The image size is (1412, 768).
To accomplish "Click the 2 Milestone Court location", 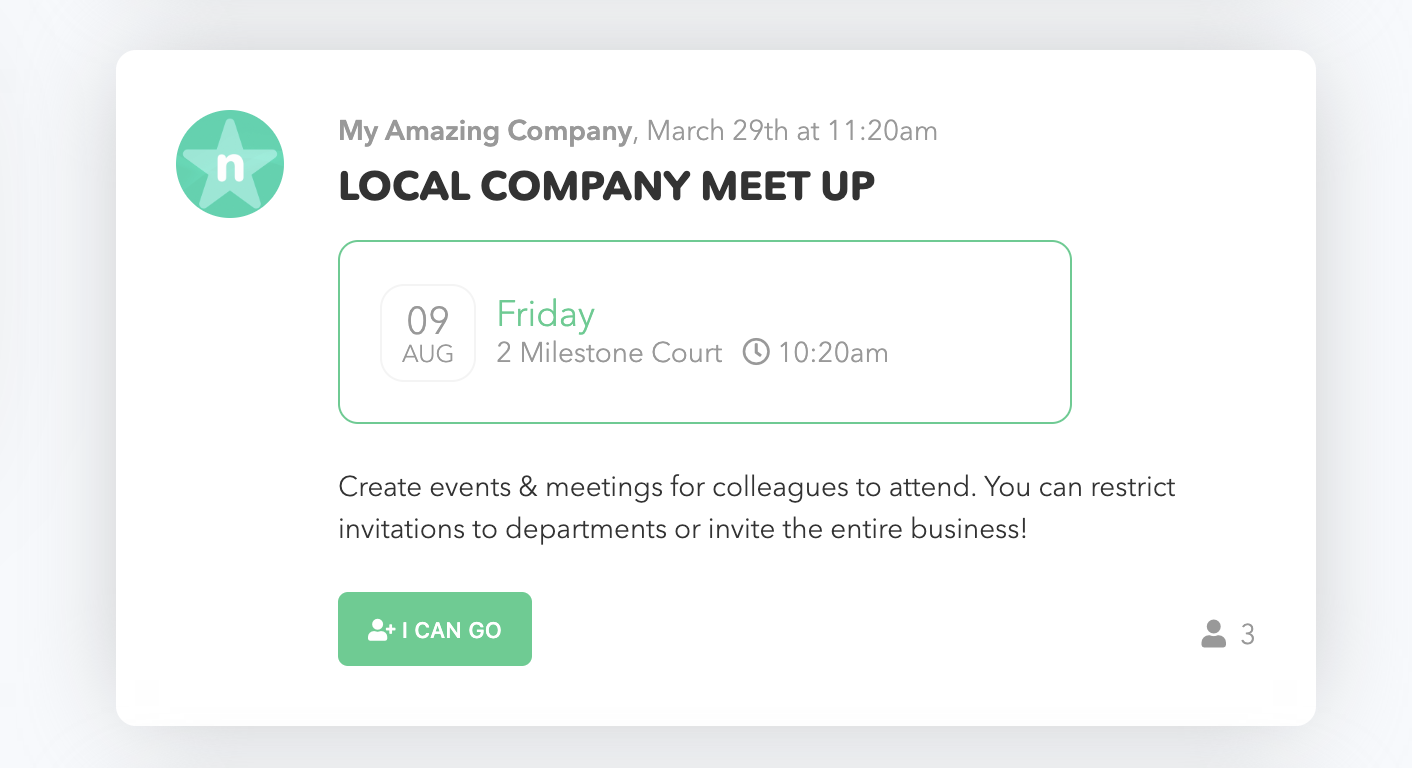I will click(x=609, y=353).
